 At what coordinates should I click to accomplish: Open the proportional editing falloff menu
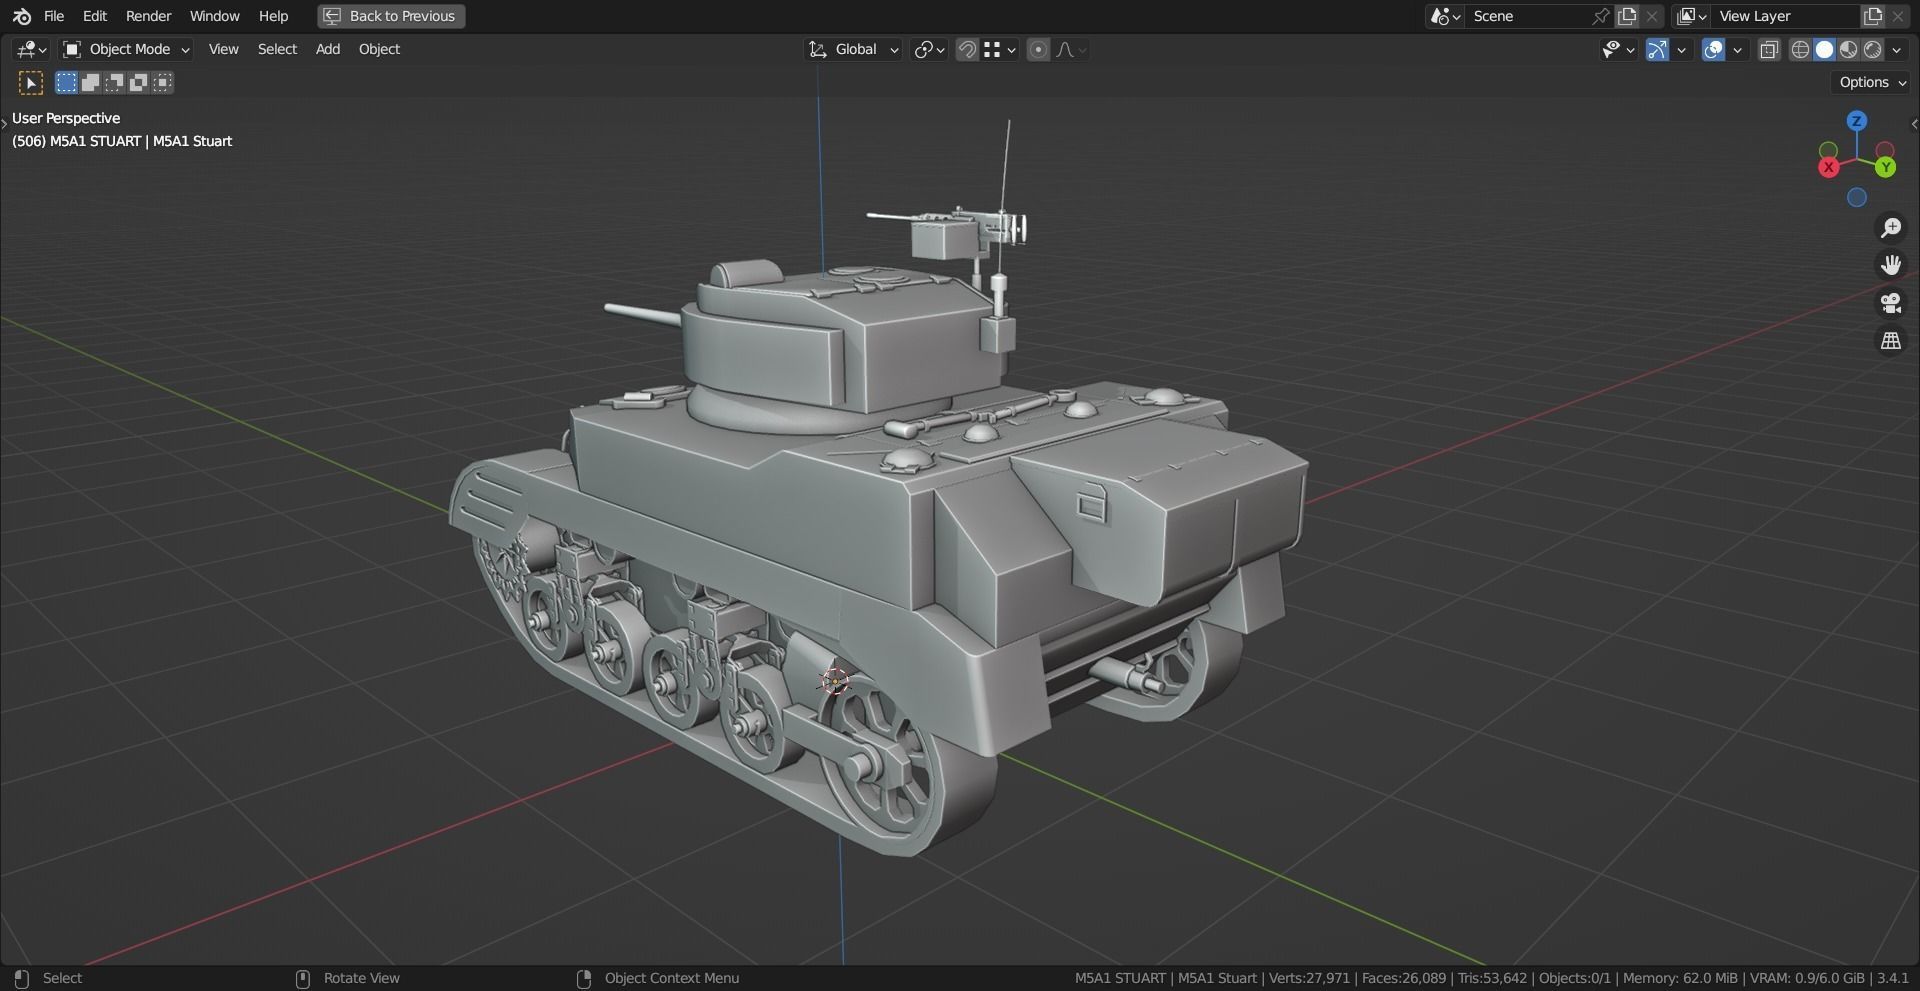[1071, 49]
